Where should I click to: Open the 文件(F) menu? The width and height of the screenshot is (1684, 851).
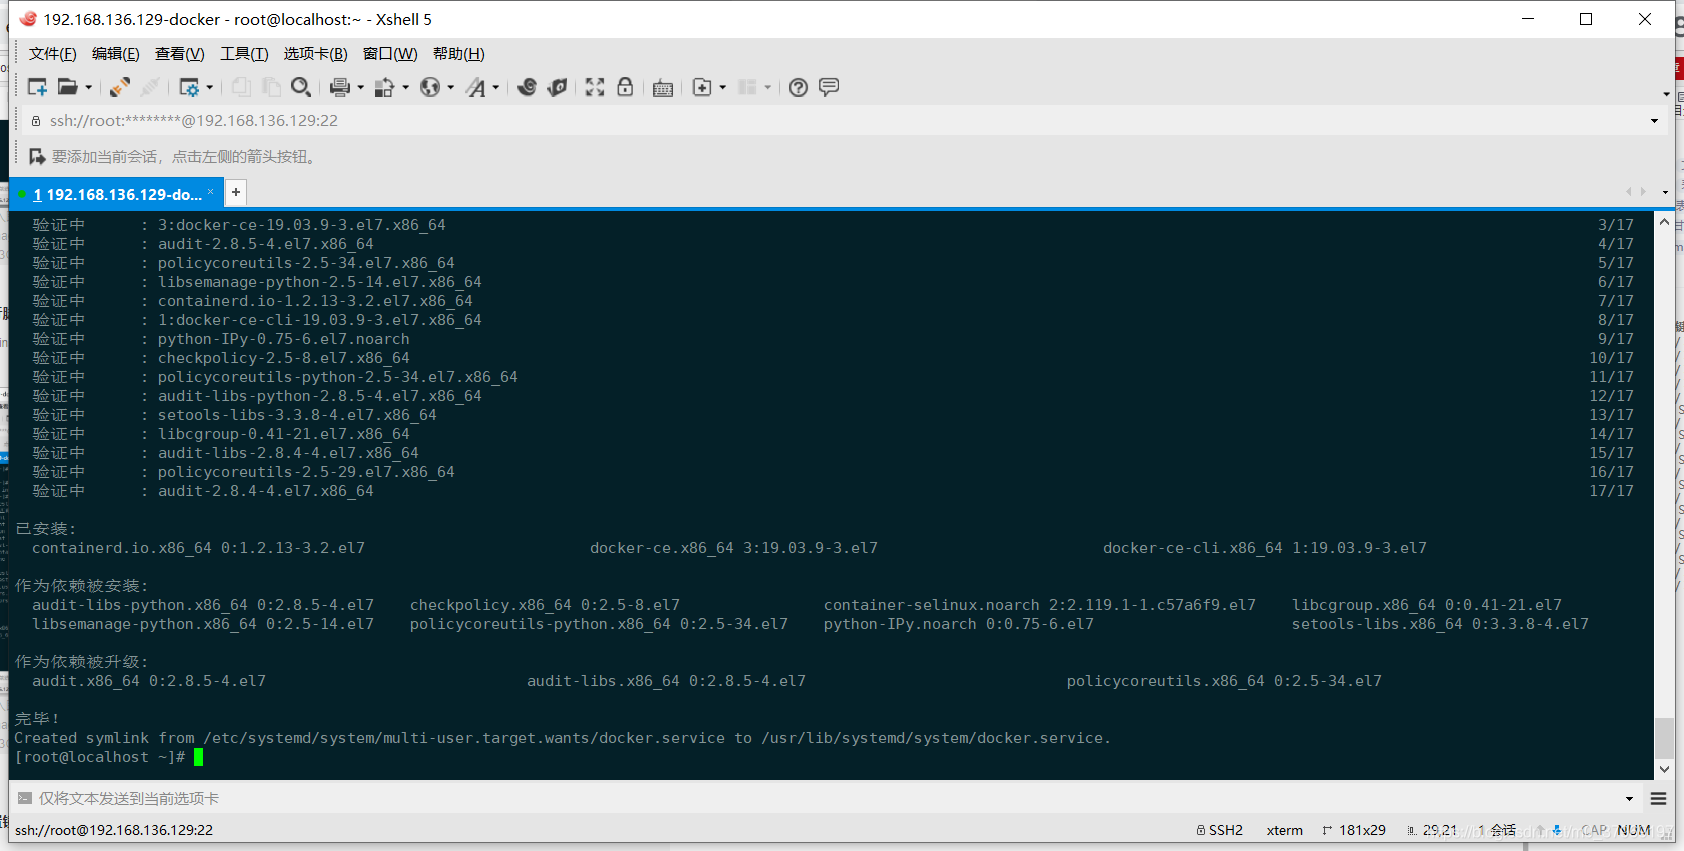click(x=52, y=54)
